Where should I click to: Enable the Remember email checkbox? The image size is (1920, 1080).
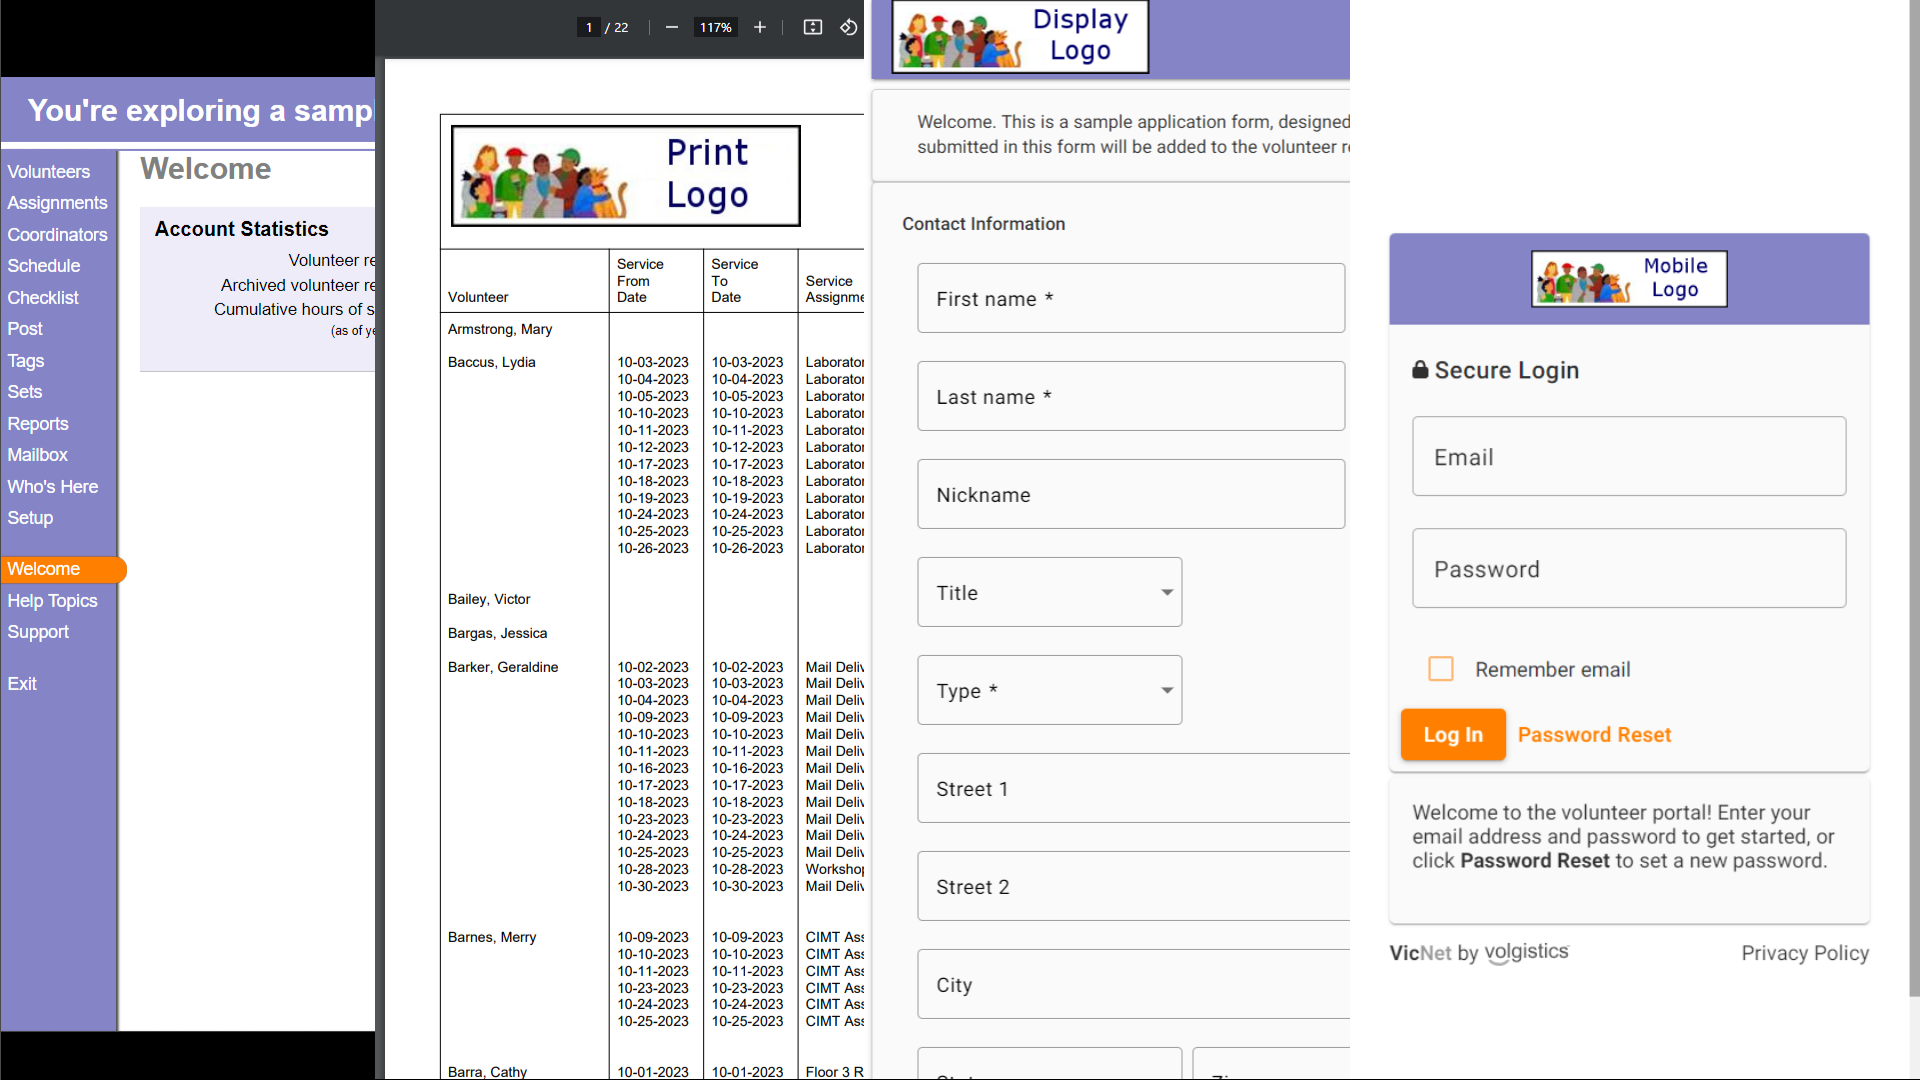click(x=1441, y=669)
